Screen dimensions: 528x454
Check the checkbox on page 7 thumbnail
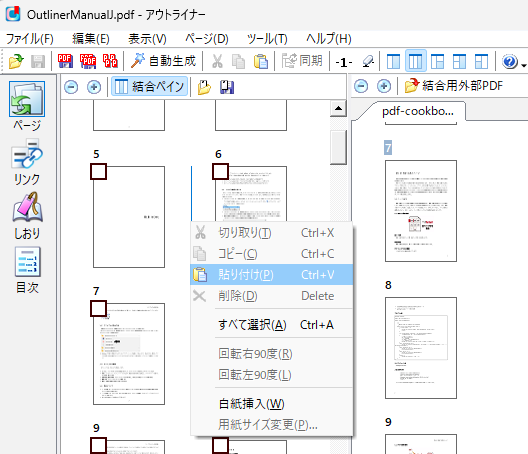98,309
